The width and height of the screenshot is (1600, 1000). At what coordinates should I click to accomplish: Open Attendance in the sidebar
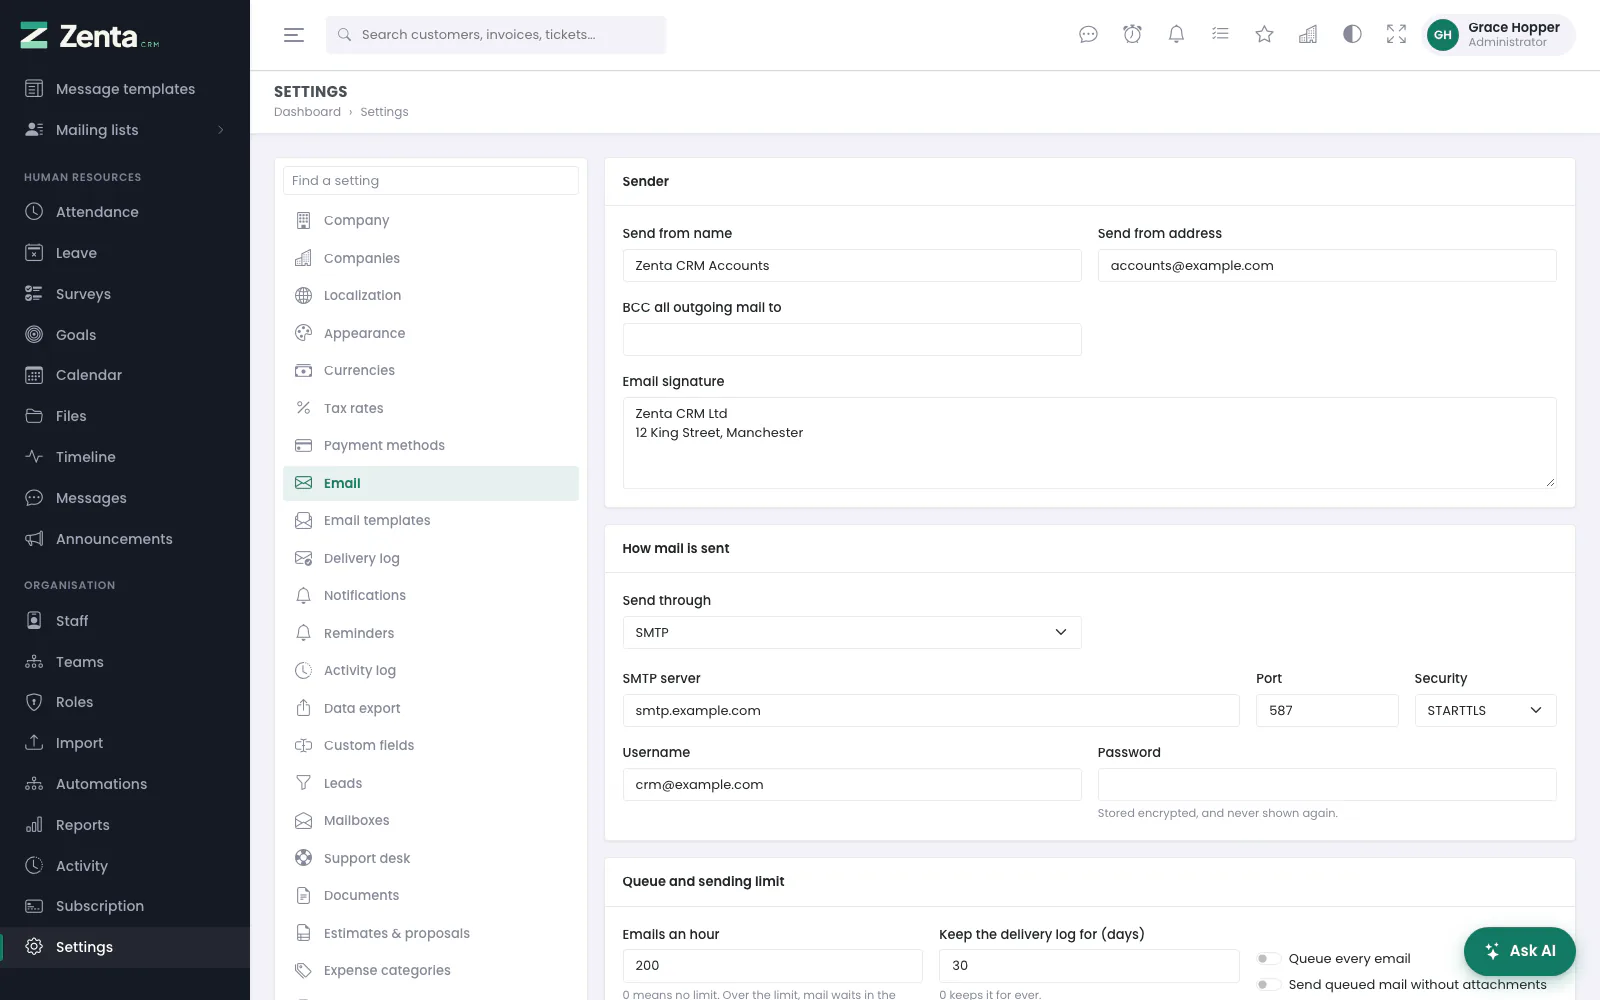[125, 212]
